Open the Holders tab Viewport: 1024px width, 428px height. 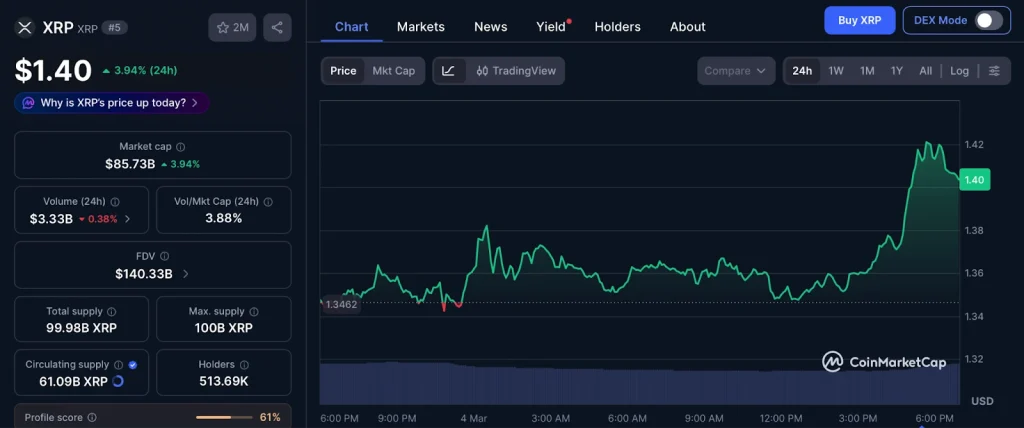point(617,27)
